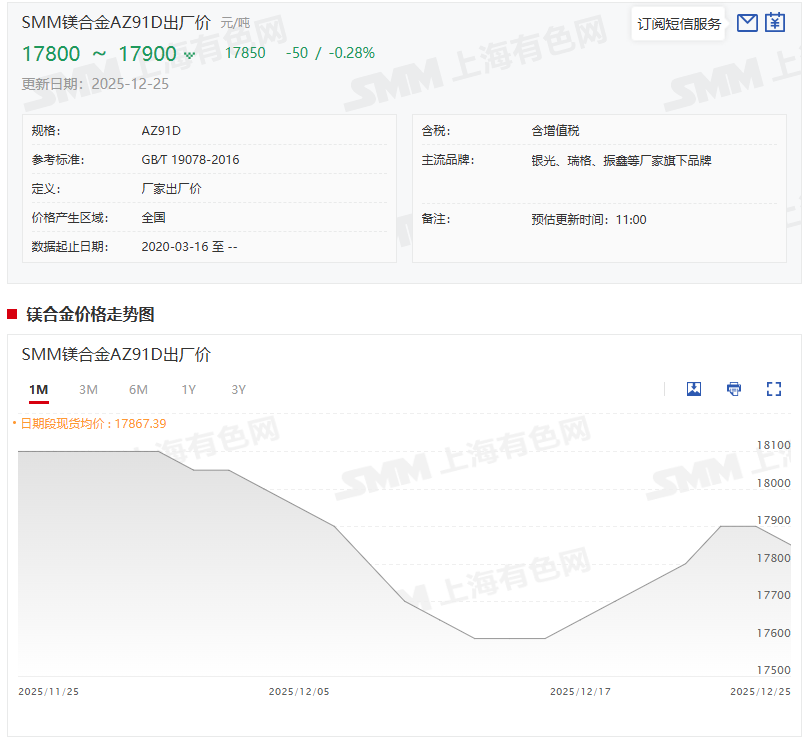The image size is (805, 744).
Task: Open the yuan price calendar icon
Action: click(775, 23)
